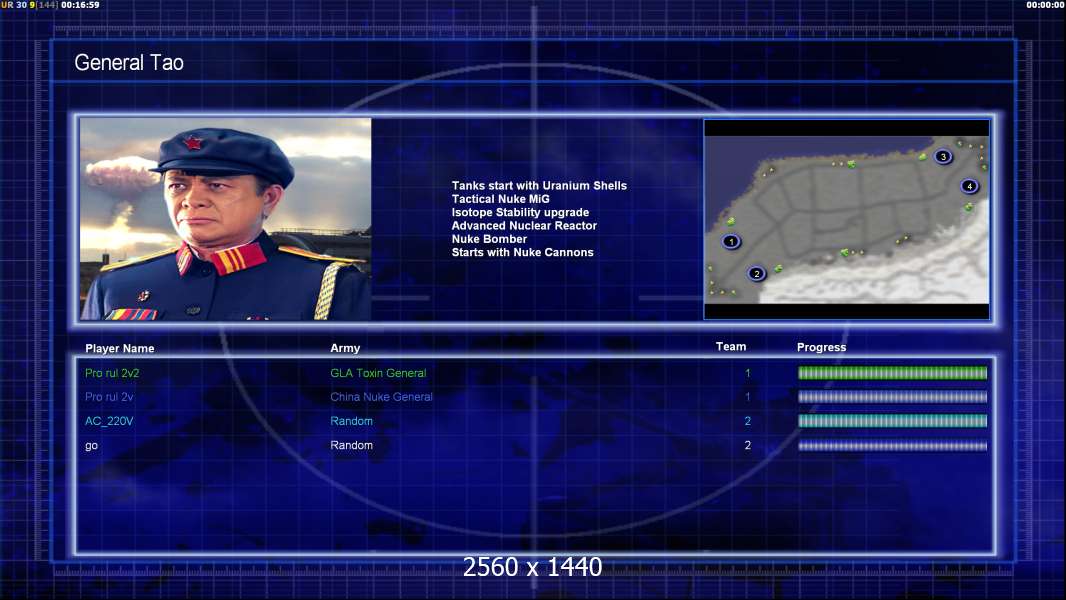Click progress bar of player go
The image size is (1066, 600).
[x=893, y=446]
